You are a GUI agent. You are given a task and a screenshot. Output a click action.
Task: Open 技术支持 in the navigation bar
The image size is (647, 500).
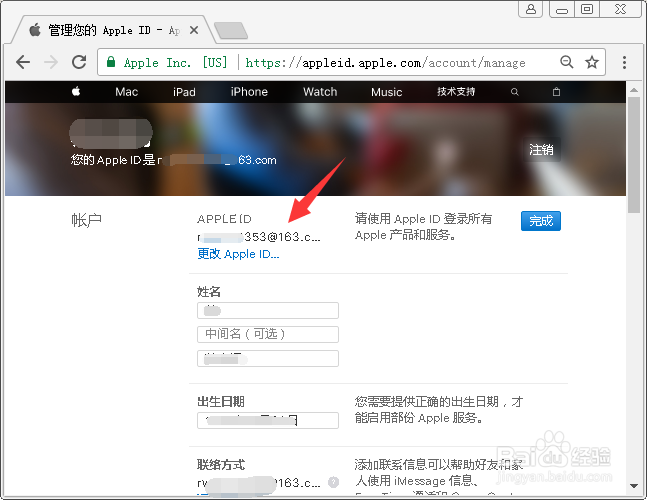[456, 92]
